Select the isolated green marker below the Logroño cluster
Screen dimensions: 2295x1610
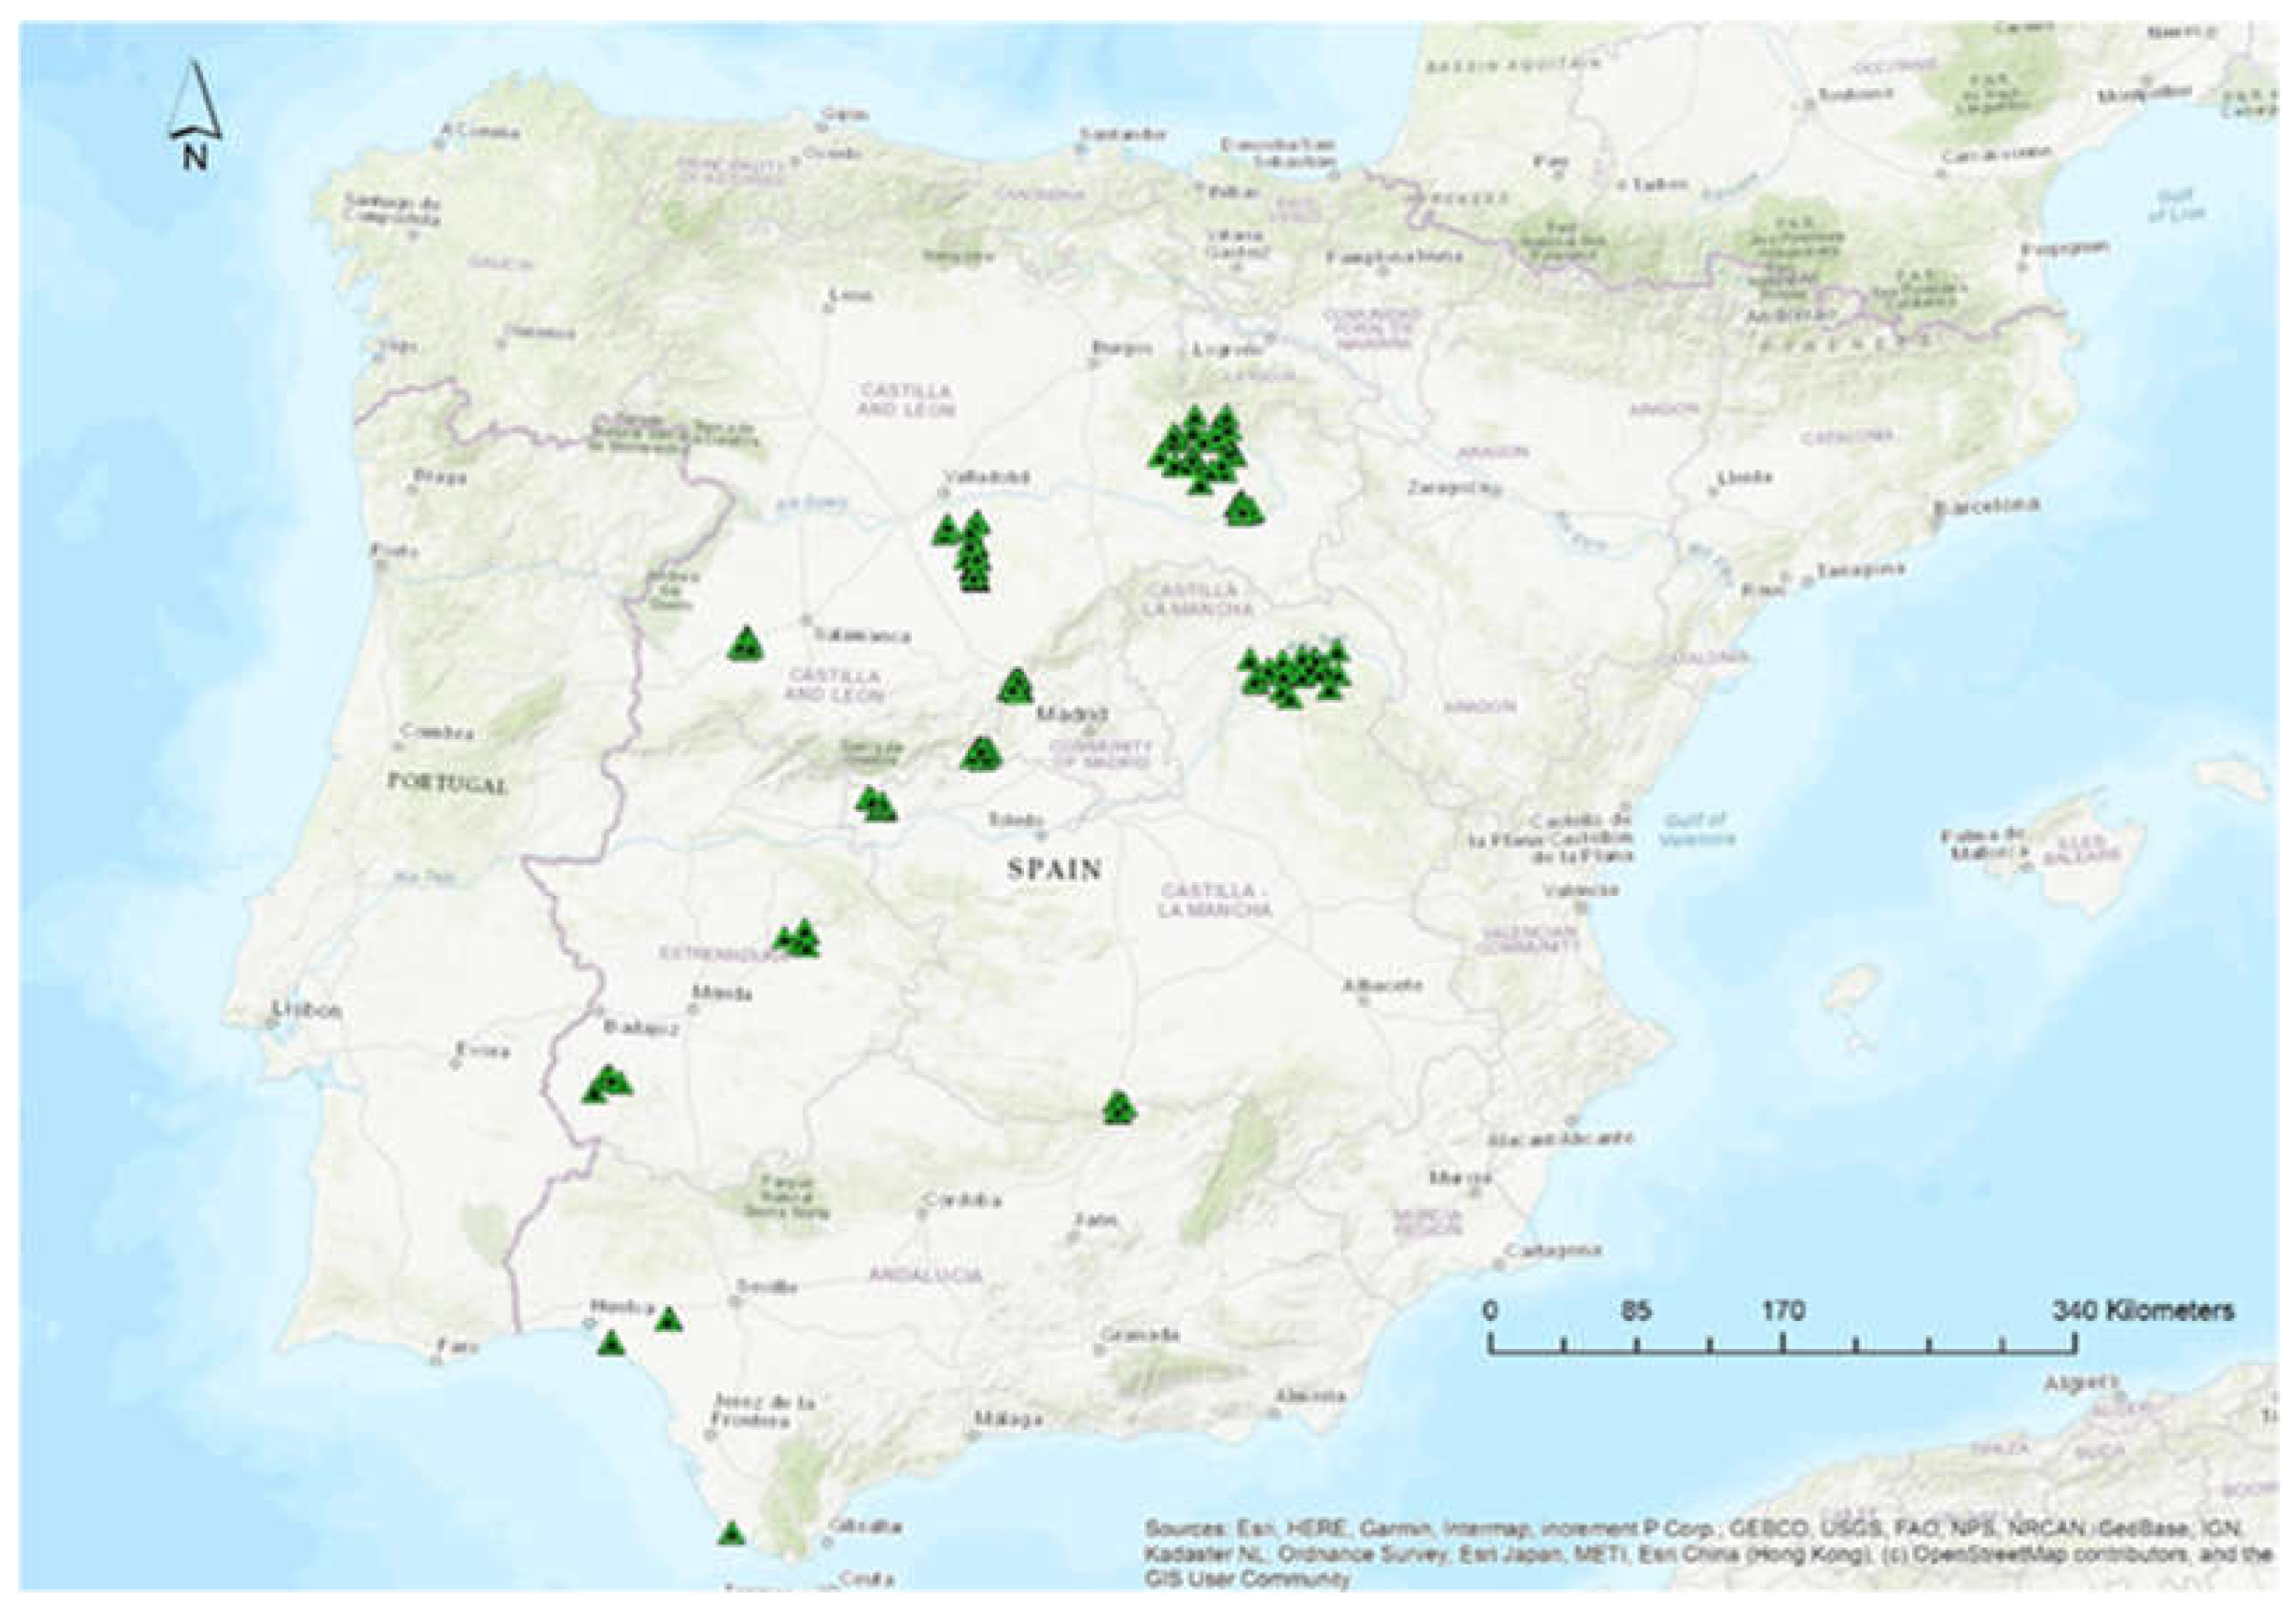pos(1244,509)
